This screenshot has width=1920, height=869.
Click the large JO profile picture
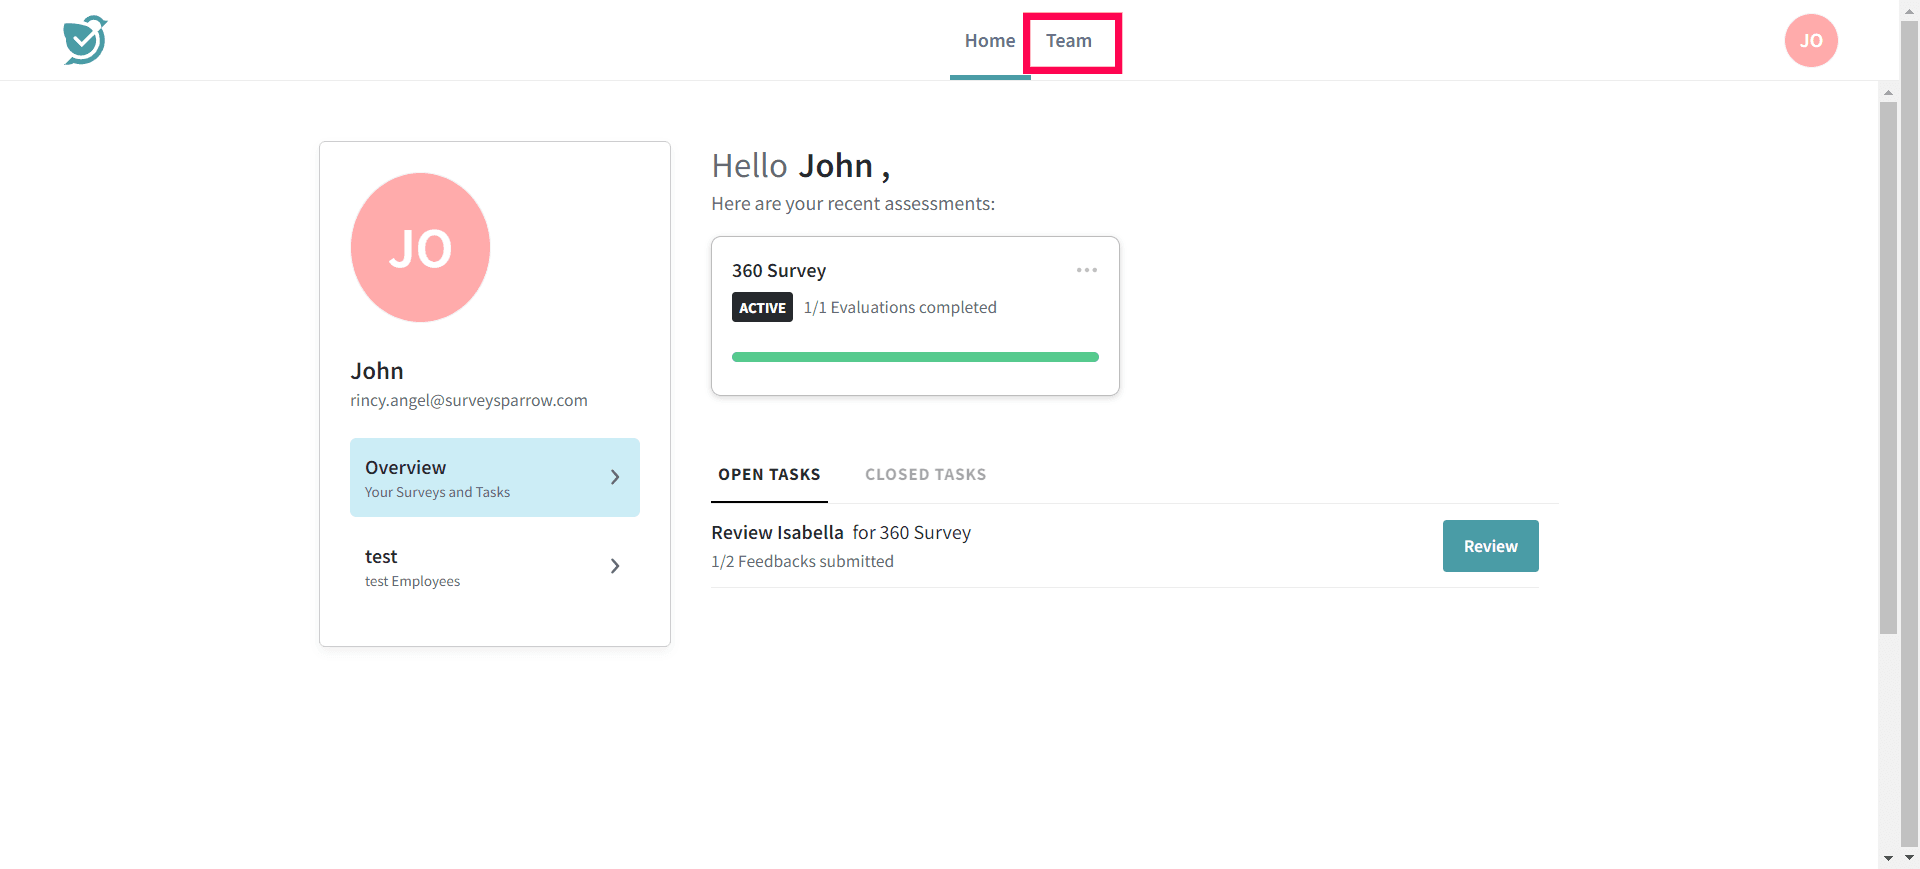(x=420, y=248)
